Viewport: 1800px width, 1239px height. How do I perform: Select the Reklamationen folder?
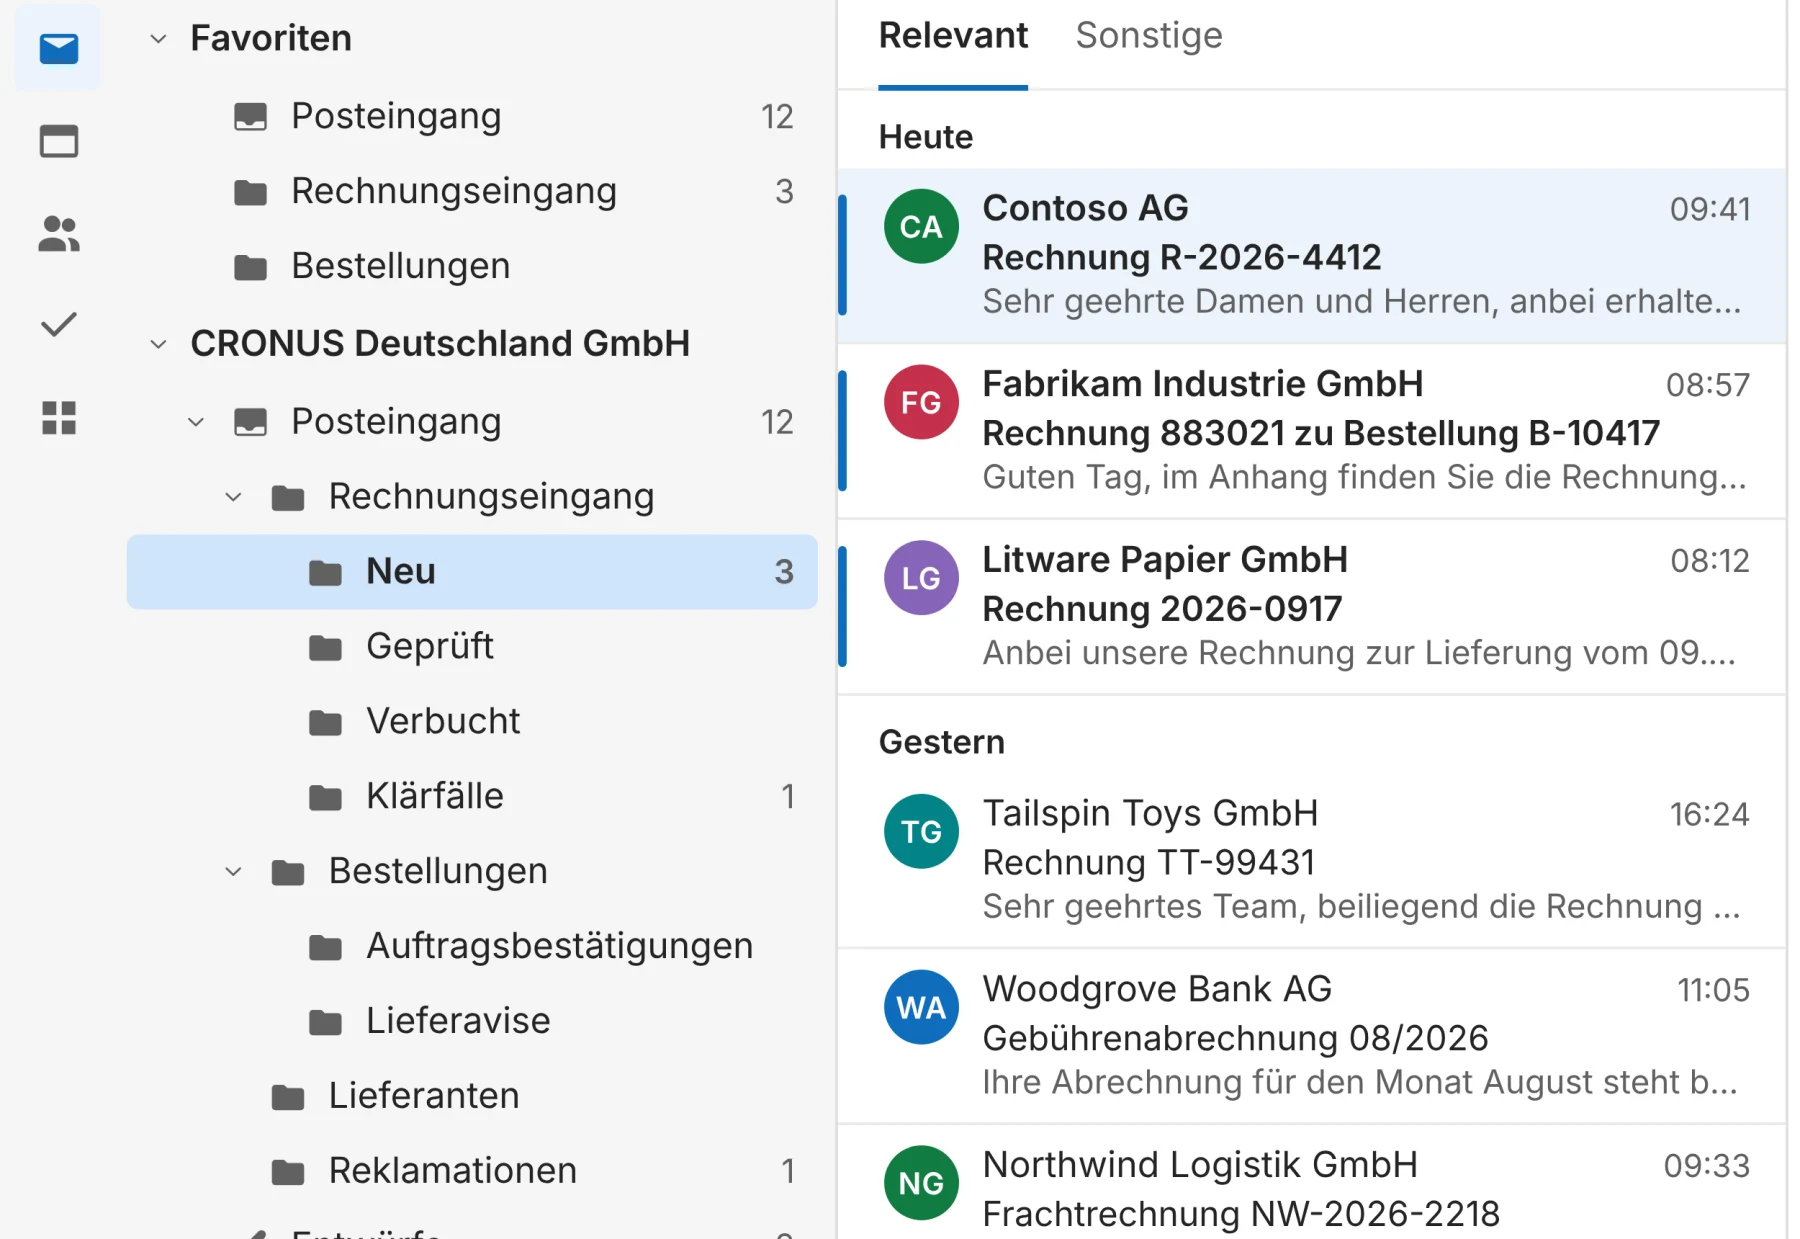coord(472,1171)
